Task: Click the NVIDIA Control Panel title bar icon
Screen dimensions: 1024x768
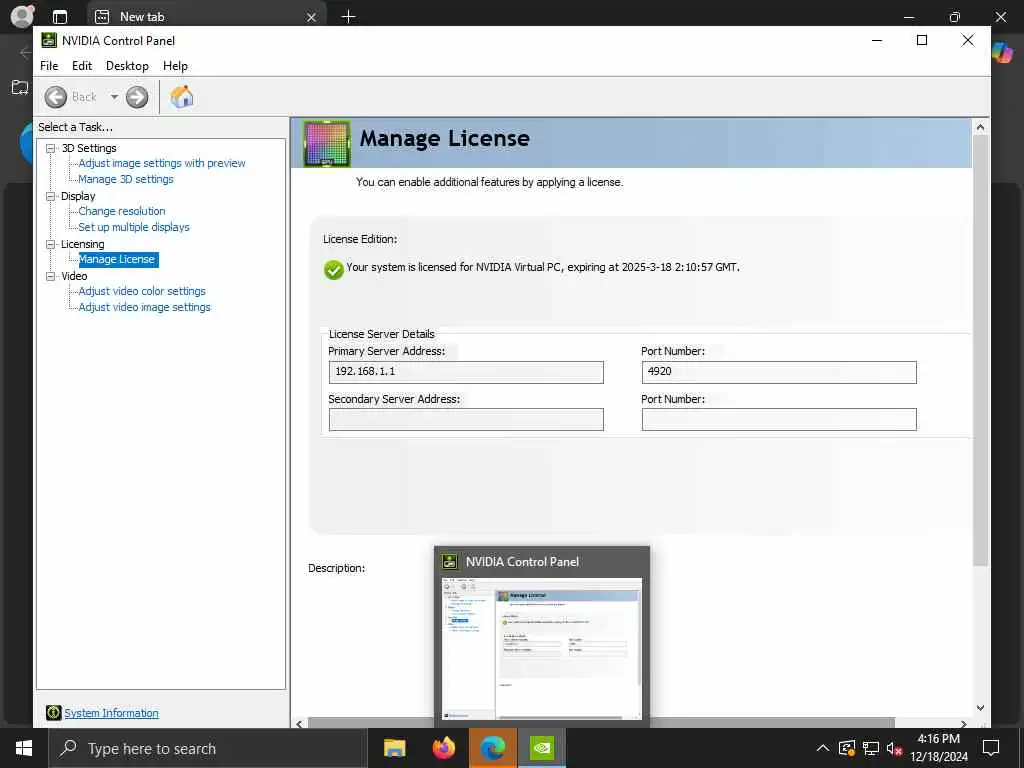Action: click(x=49, y=40)
